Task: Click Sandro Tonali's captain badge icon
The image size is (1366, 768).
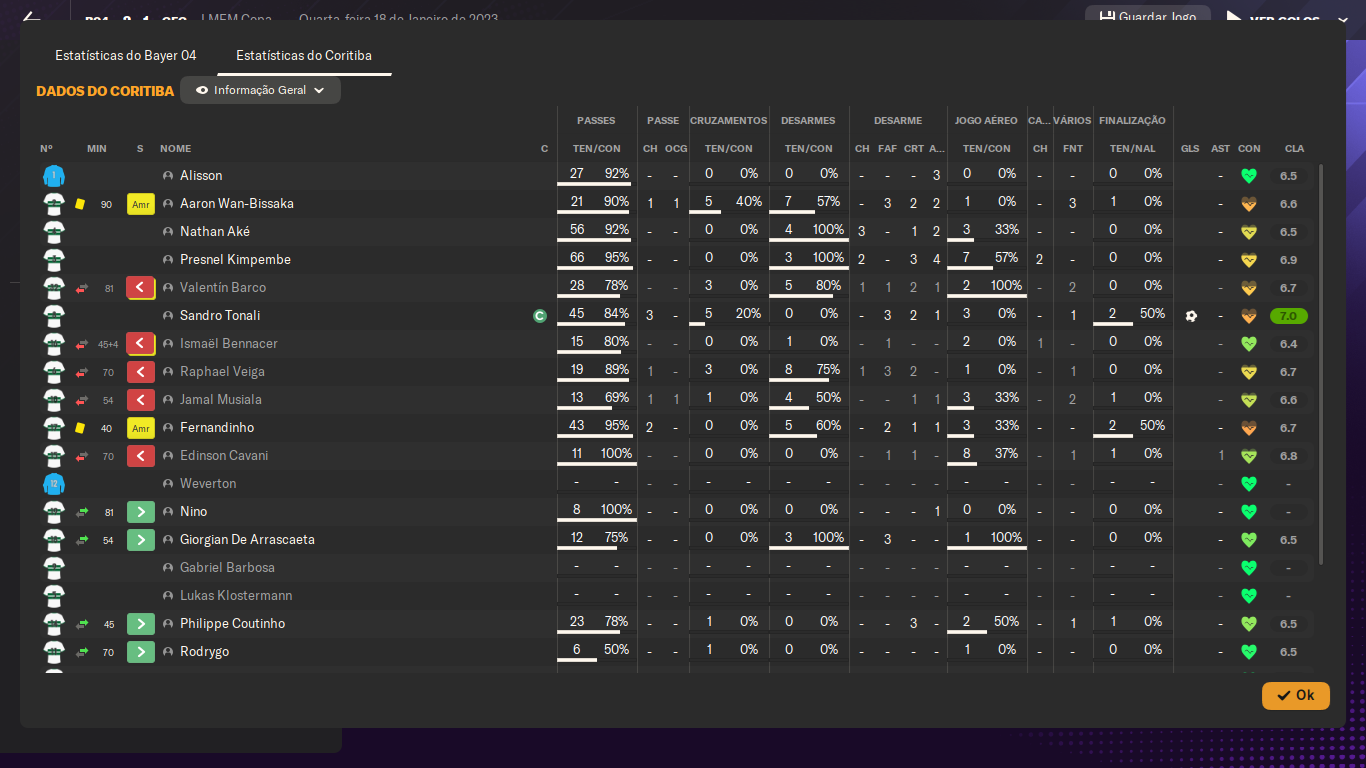Action: click(540, 316)
